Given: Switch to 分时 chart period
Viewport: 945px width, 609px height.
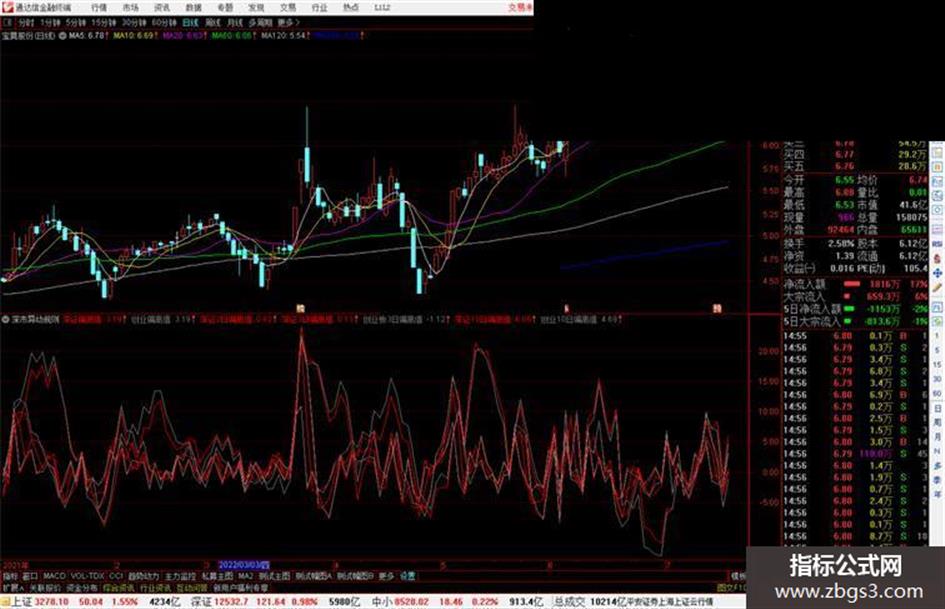Looking at the screenshot, I should click(x=26, y=23).
